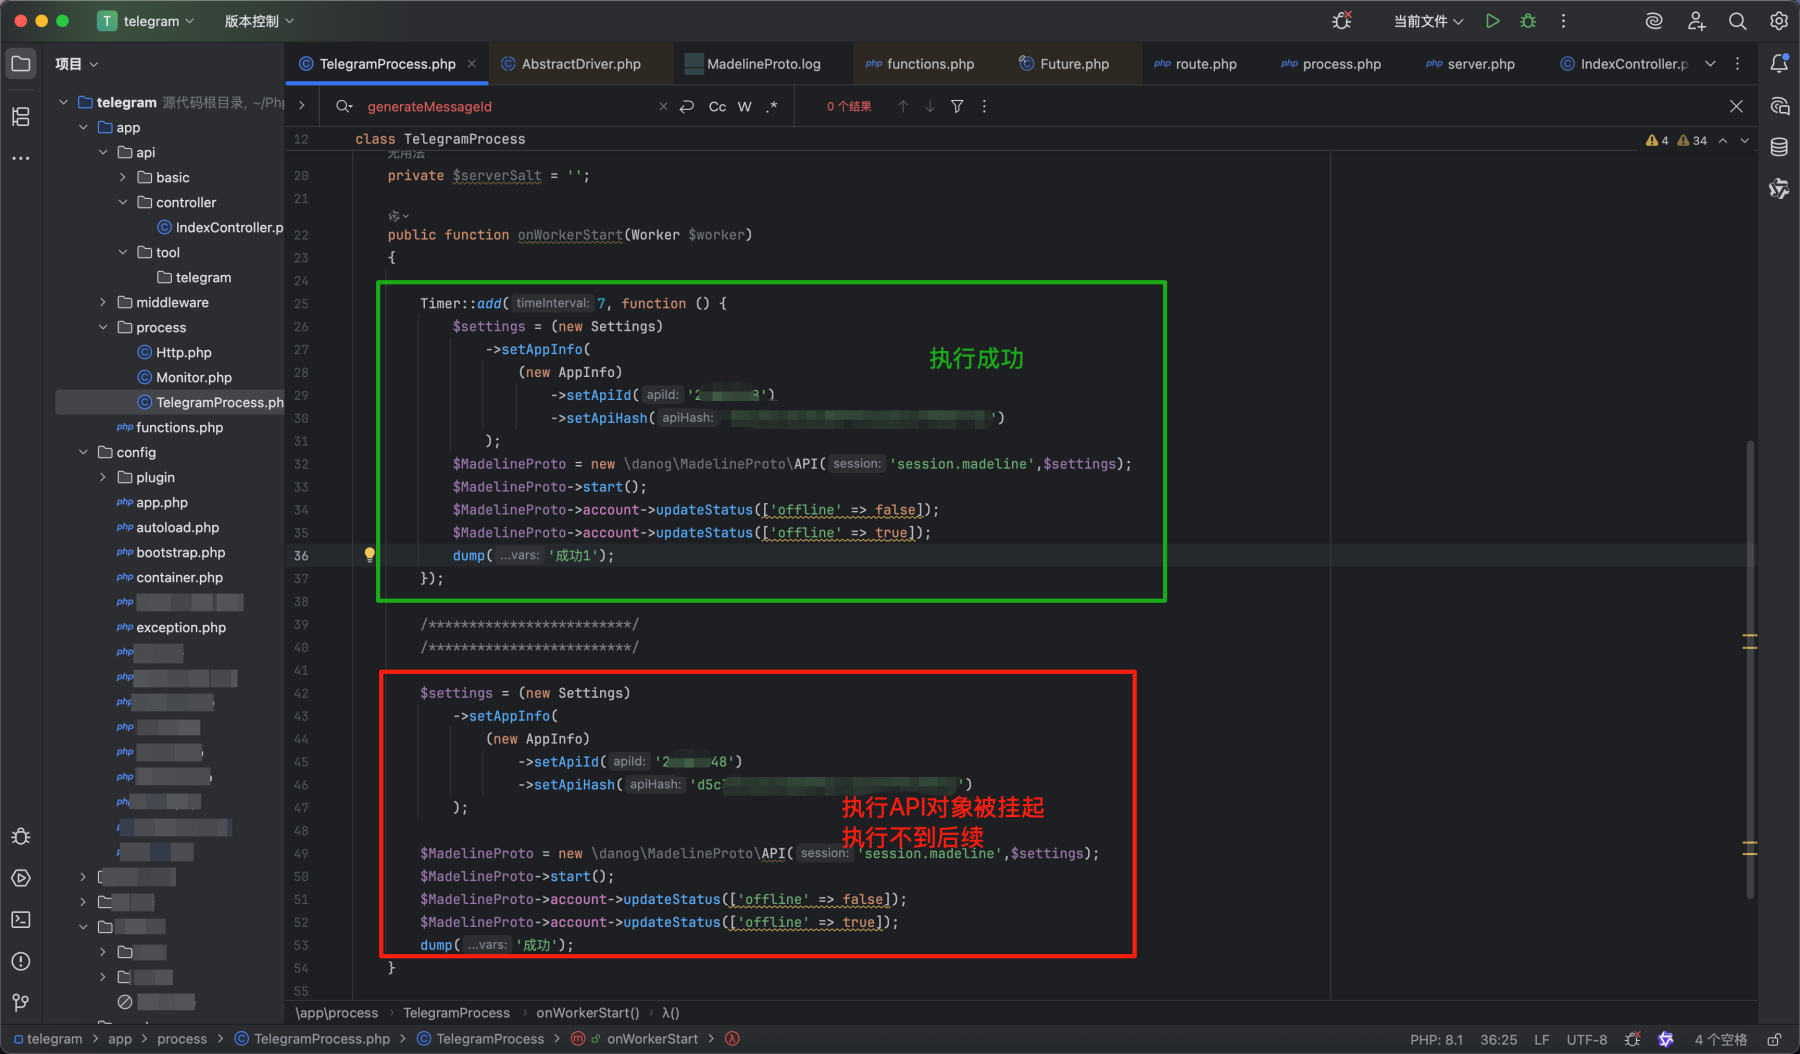Click the listen for debug connections icon
This screenshot has height=1054, width=1800.
click(x=1342, y=21)
